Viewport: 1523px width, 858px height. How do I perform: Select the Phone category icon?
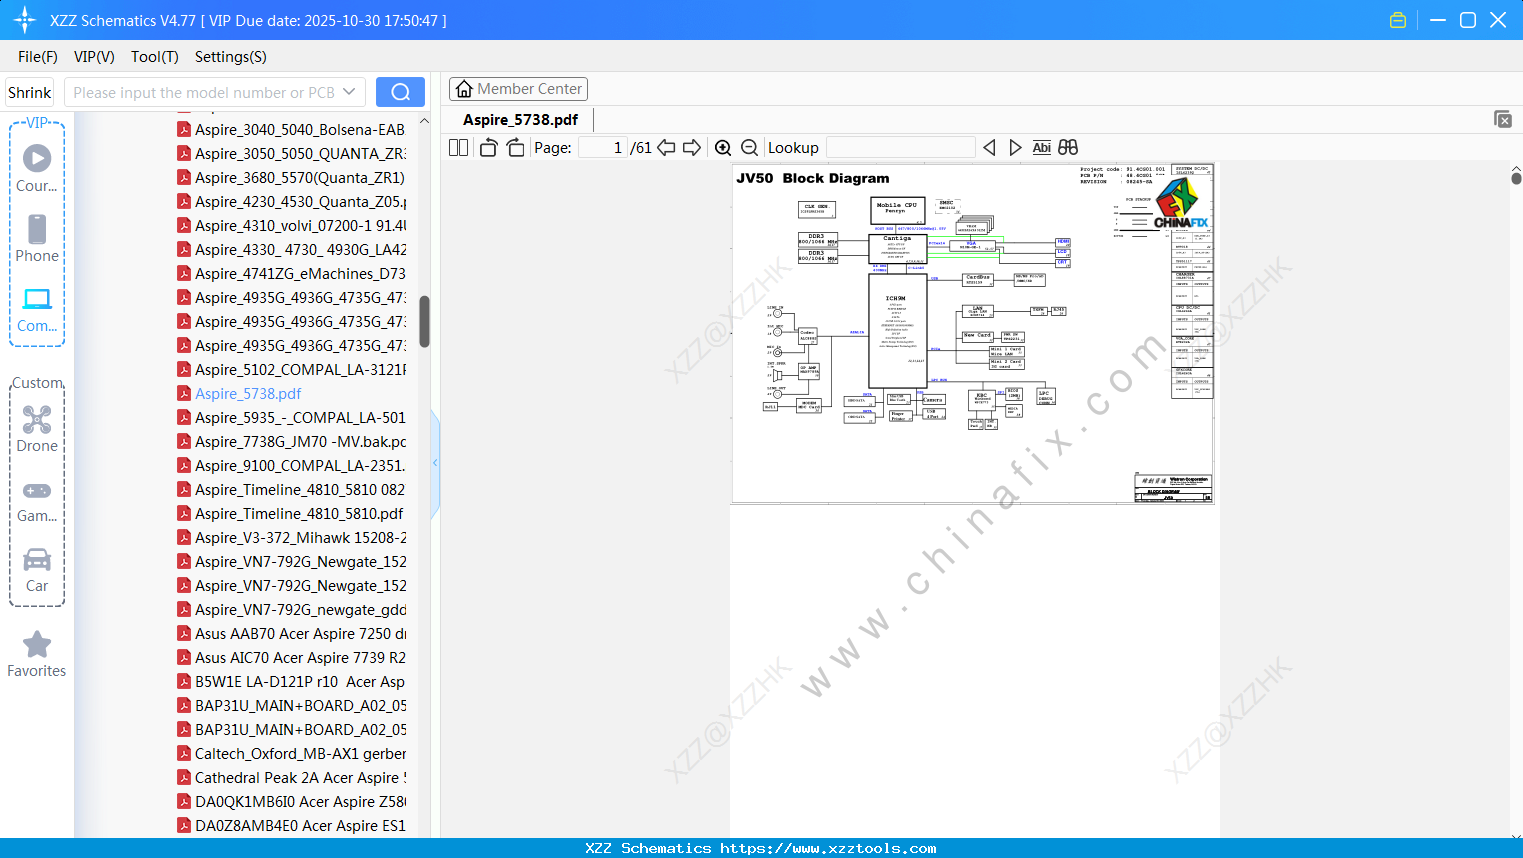(37, 239)
